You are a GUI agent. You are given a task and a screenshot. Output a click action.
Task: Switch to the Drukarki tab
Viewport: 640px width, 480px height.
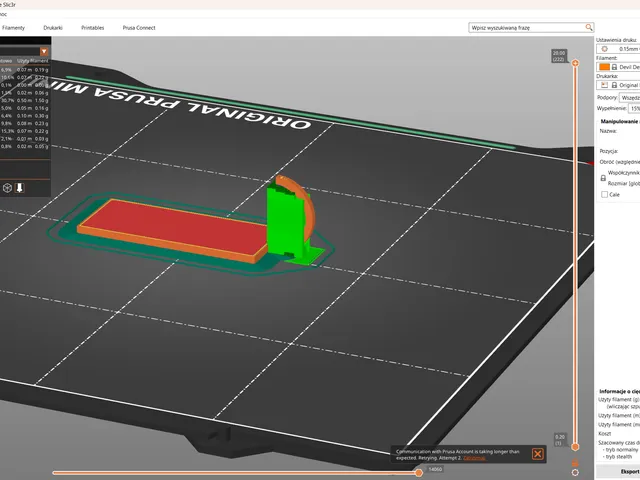tap(53, 28)
